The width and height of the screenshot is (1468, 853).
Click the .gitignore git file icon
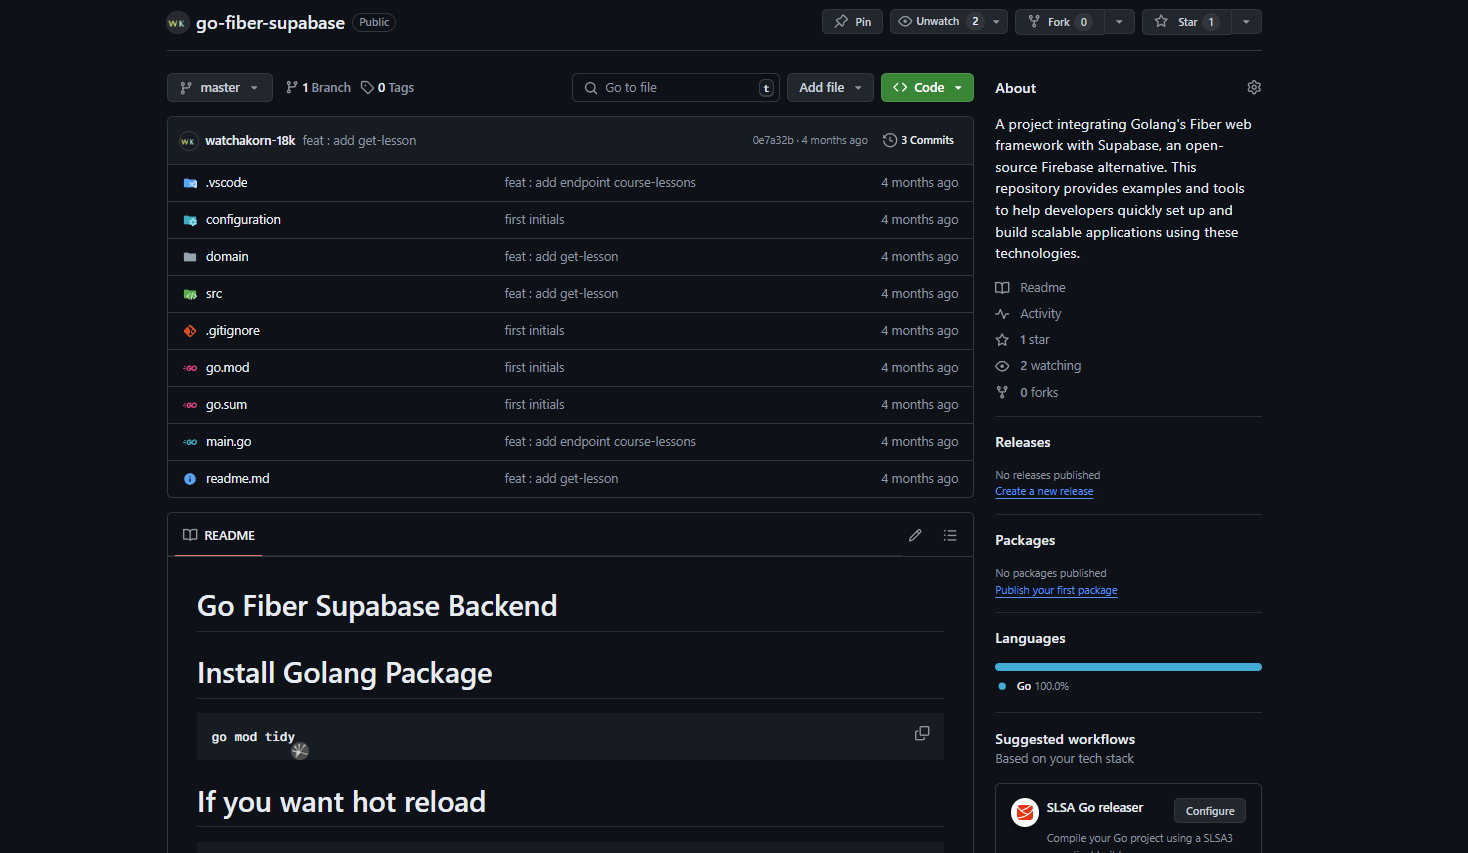190,331
